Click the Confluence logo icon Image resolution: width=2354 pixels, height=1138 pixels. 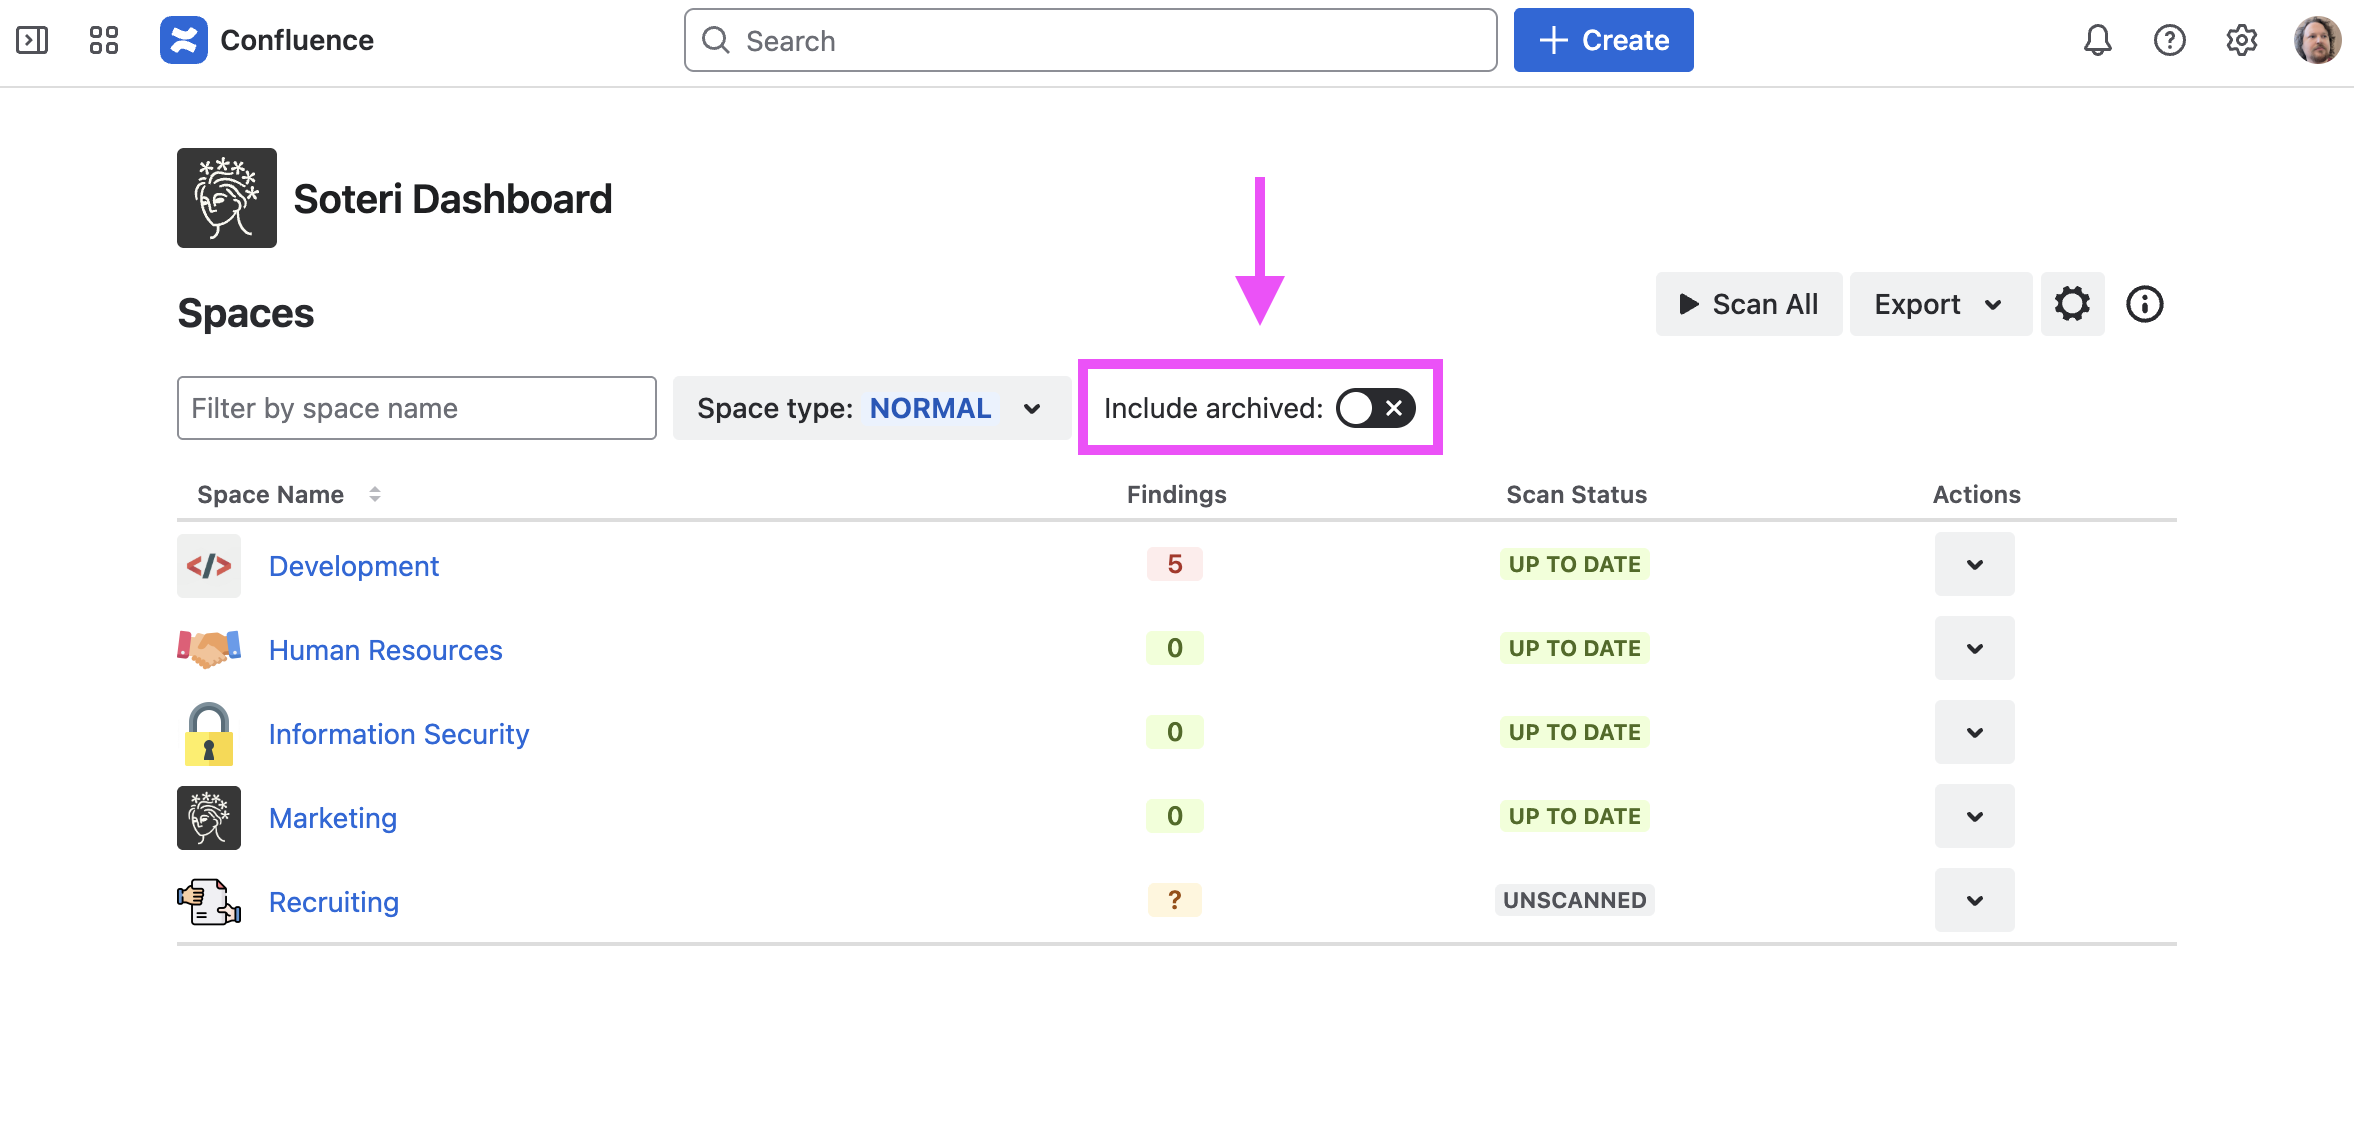184,40
